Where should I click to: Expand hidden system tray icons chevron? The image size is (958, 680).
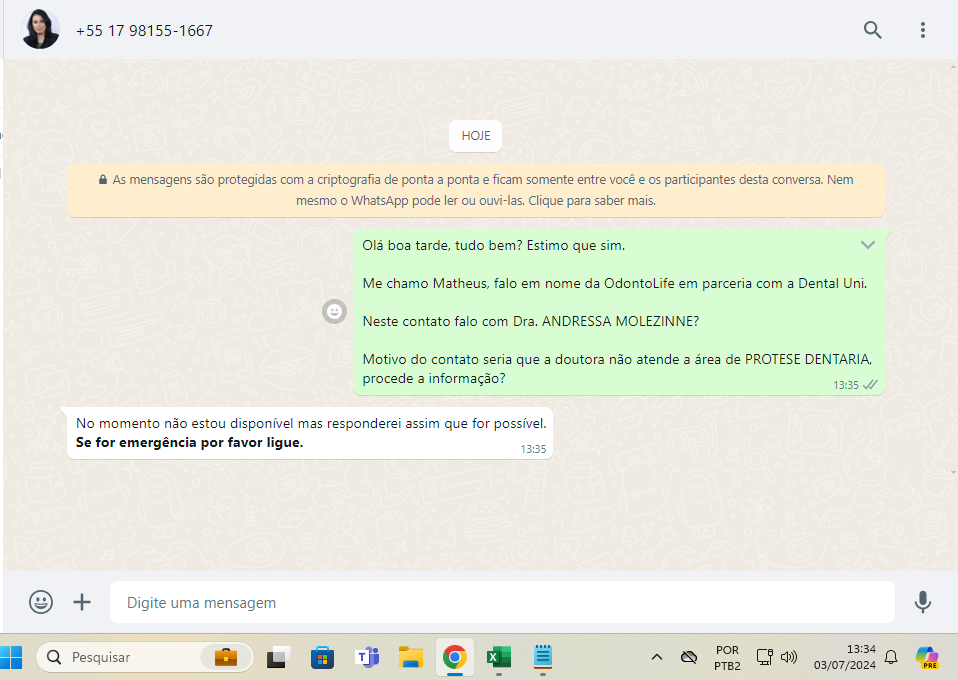(656, 657)
